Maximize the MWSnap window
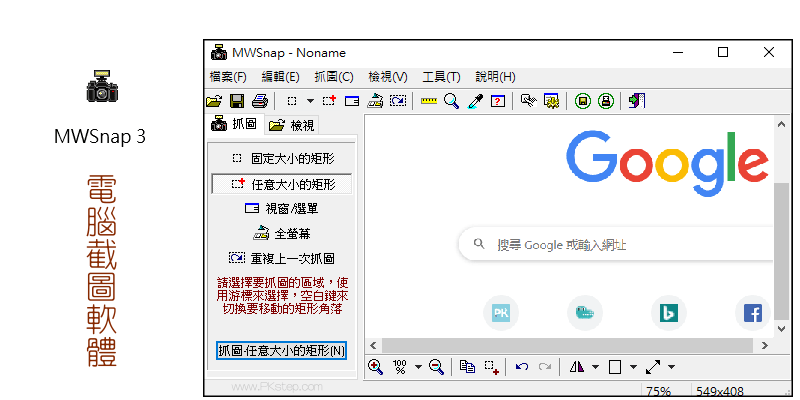800x400 pixels. click(x=722, y=52)
